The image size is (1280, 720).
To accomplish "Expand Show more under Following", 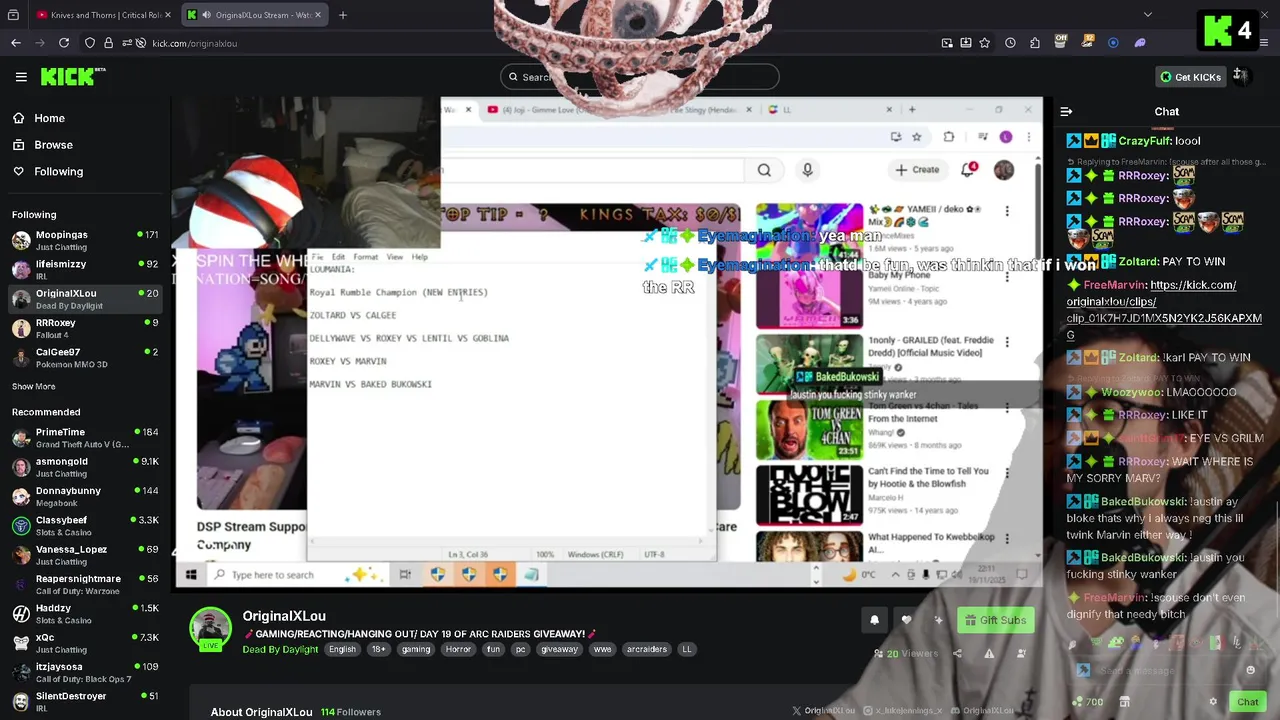I will click(x=34, y=386).
